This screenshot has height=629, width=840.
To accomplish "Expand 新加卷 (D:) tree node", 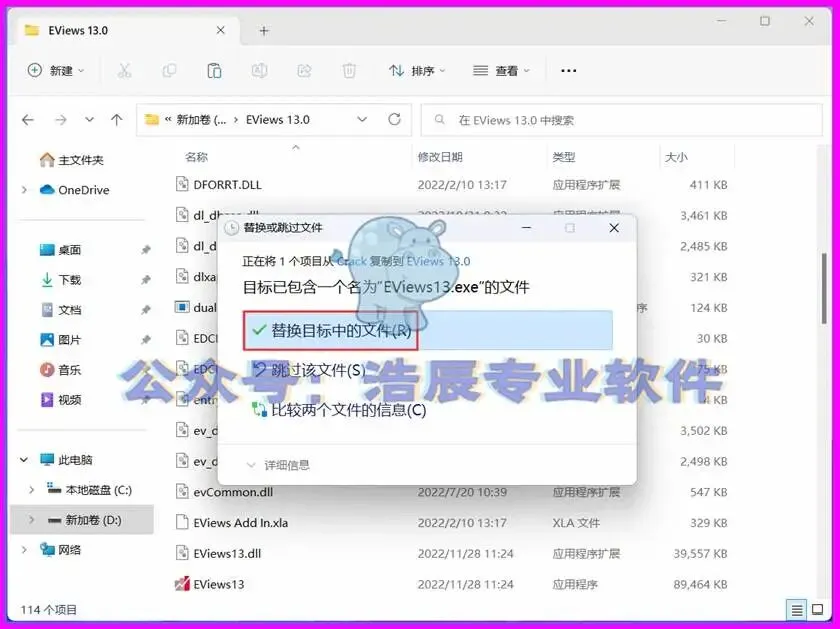I will (x=32, y=520).
